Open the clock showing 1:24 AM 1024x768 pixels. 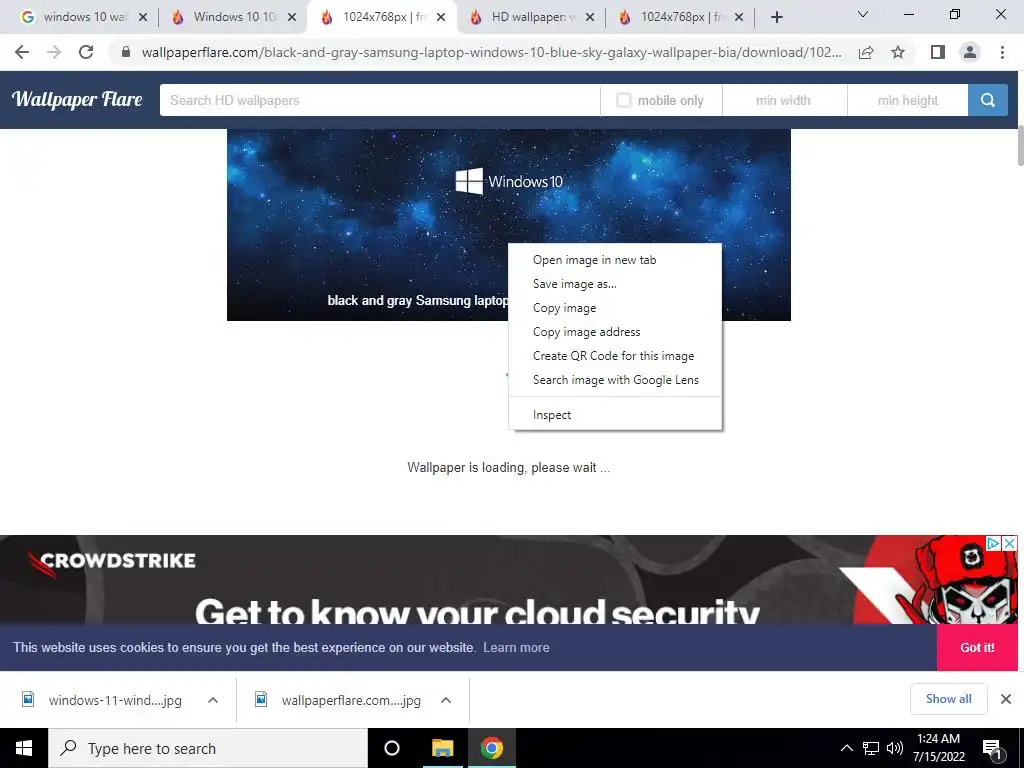938,748
